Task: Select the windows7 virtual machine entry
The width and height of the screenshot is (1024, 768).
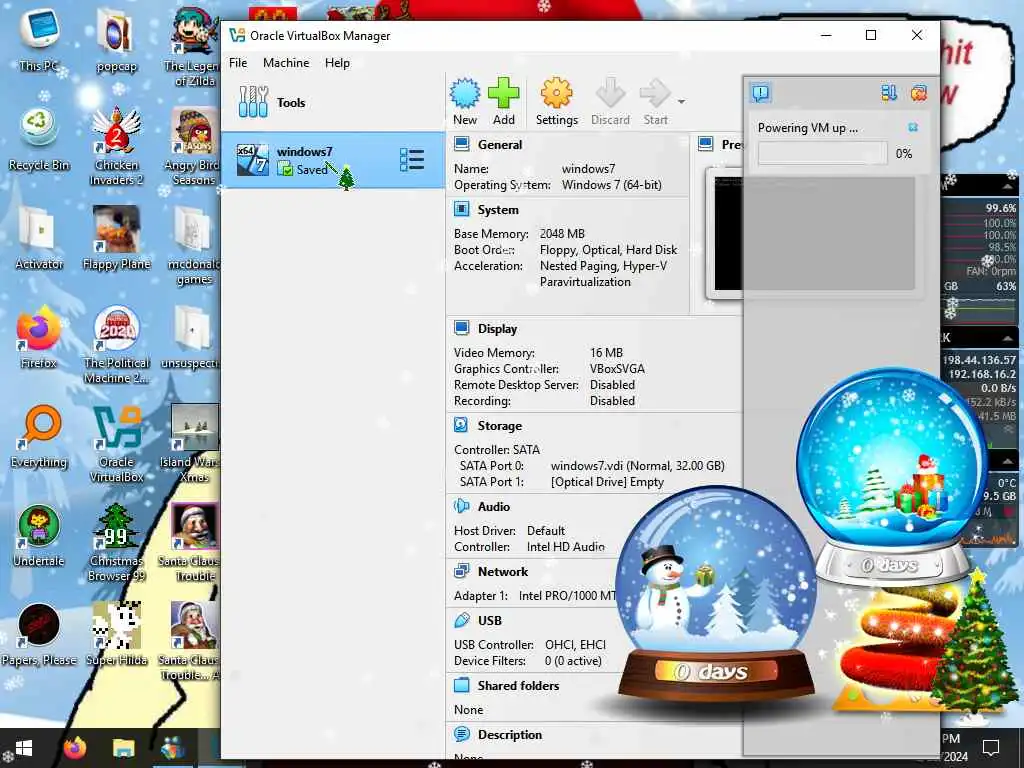Action: tap(333, 160)
